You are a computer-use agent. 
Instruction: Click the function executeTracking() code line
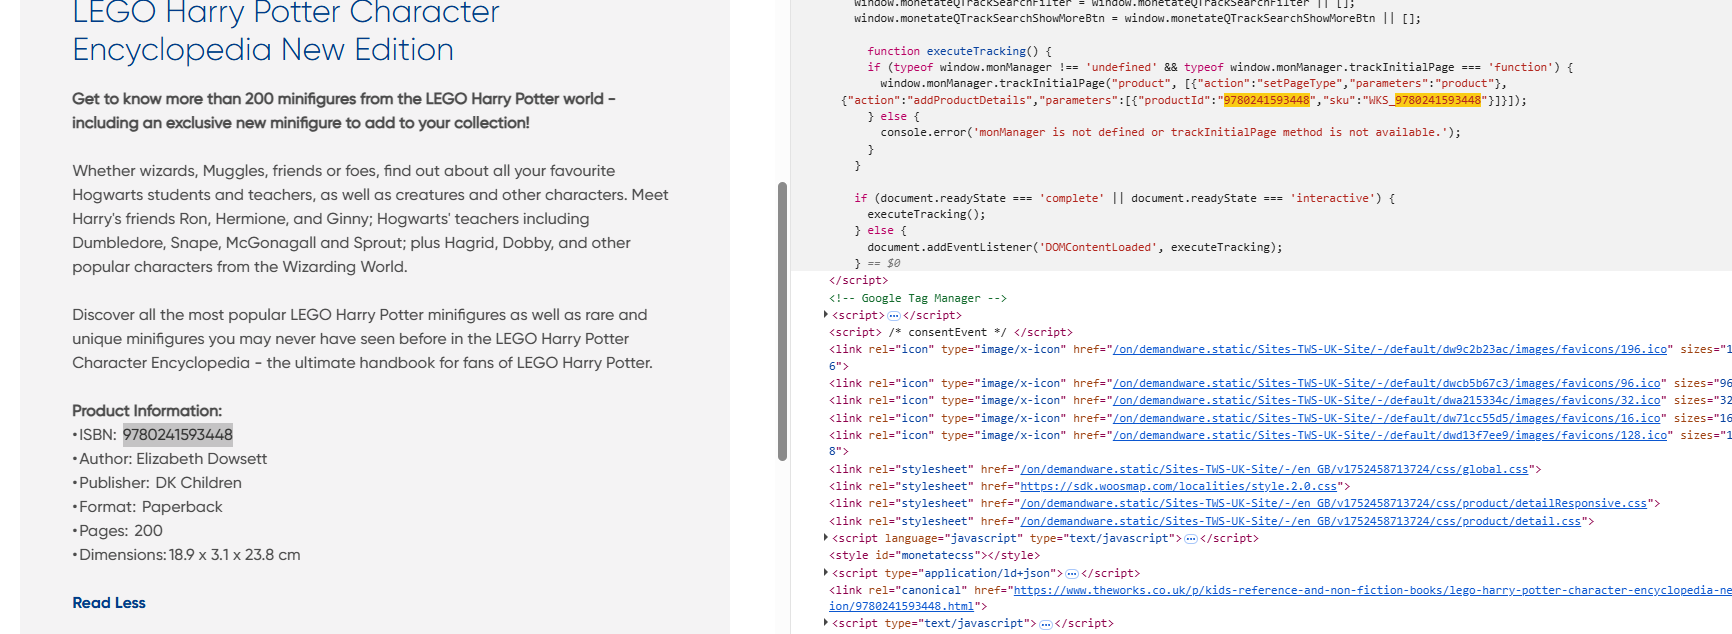[959, 51]
